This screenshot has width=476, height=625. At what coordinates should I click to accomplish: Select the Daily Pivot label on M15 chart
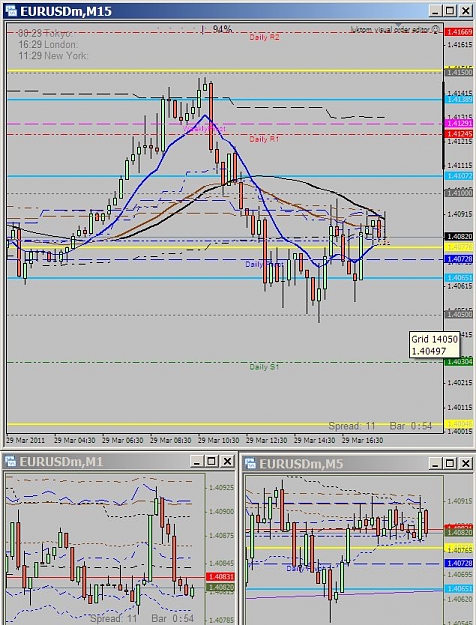[x=264, y=264]
